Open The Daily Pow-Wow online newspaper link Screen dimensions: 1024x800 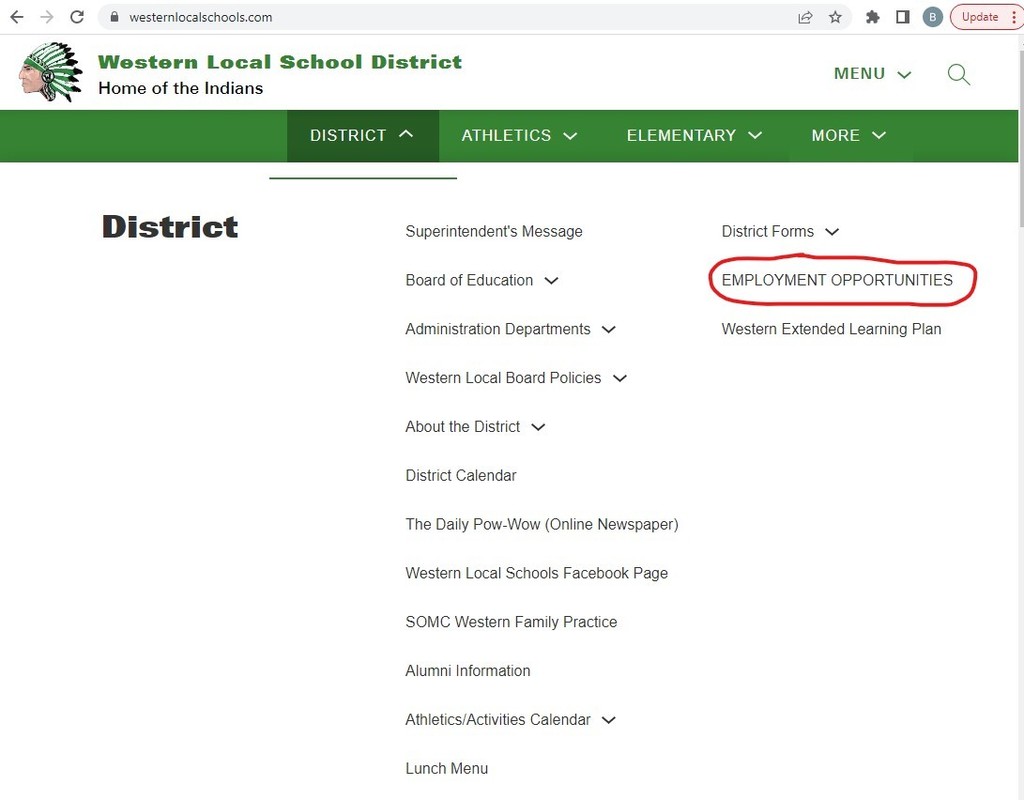pyautogui.click(x=541, y=524)
